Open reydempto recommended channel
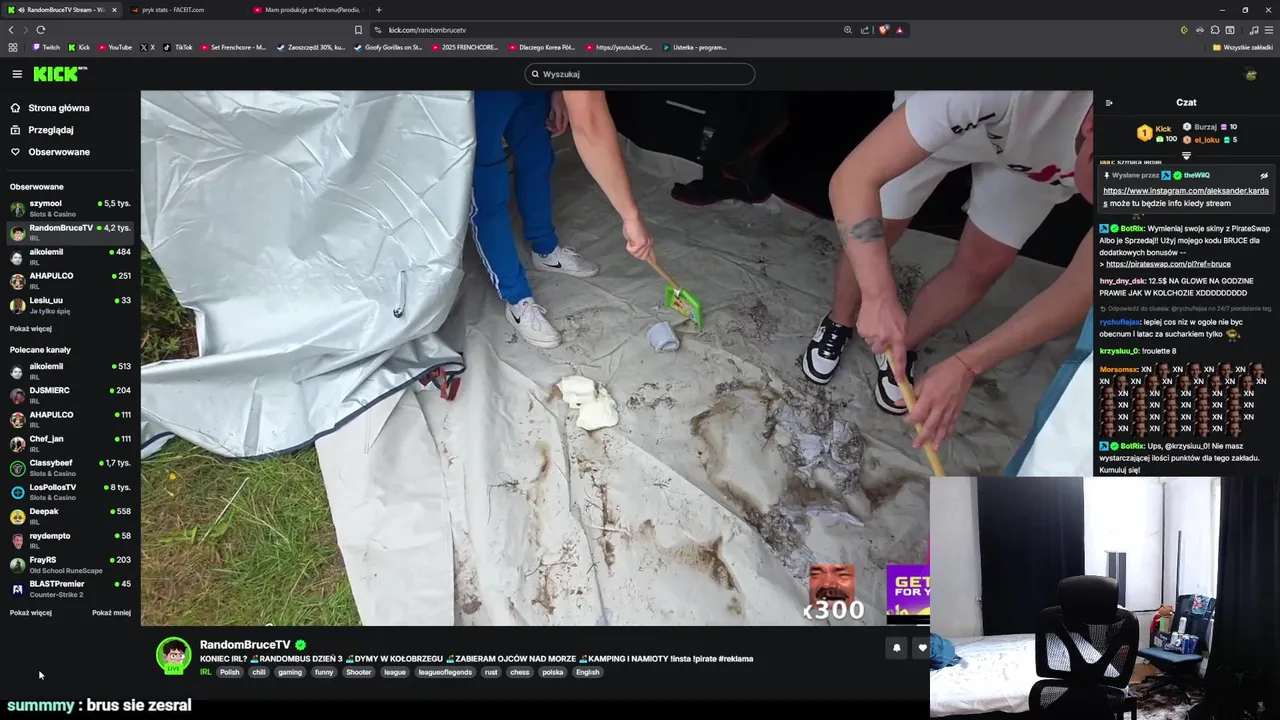1280x720 pixels. (x=70, y=540)
